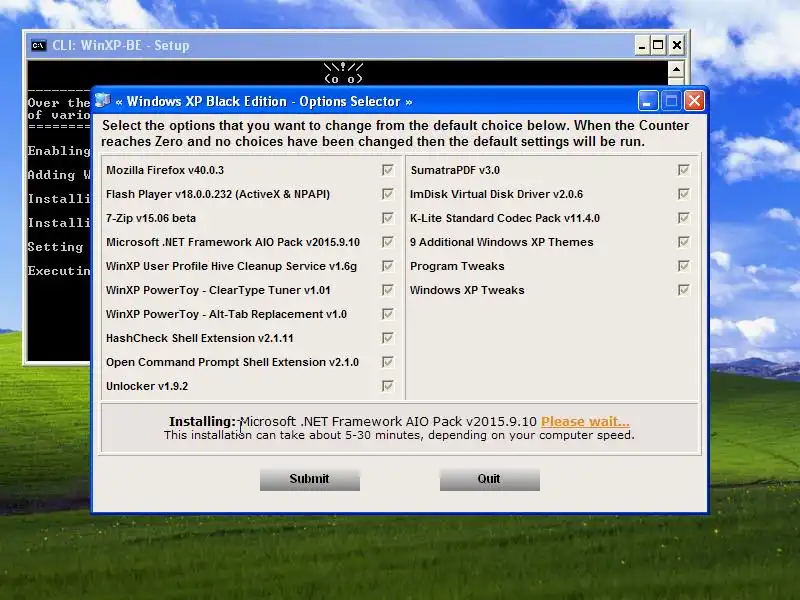The image size is (800, 600).
Task: Toggle the Program Tweaks checkbox
Action: (684, 266)
